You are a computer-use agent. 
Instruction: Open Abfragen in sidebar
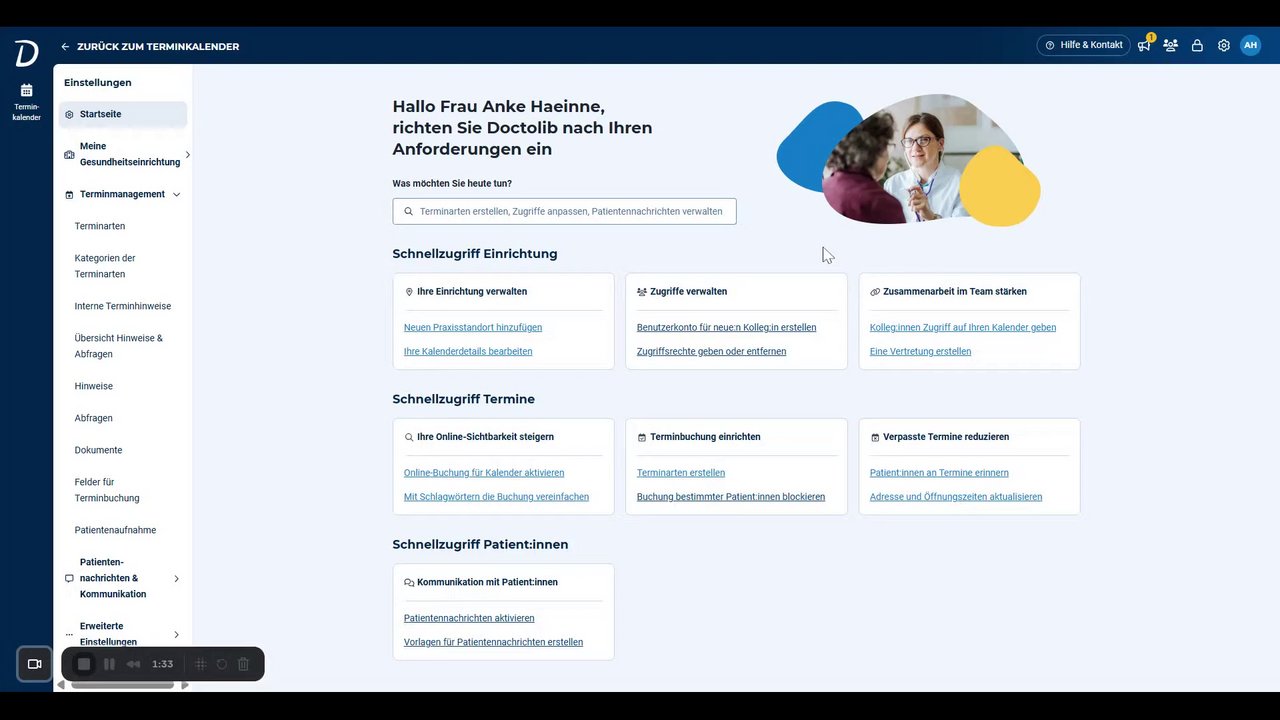94,418
